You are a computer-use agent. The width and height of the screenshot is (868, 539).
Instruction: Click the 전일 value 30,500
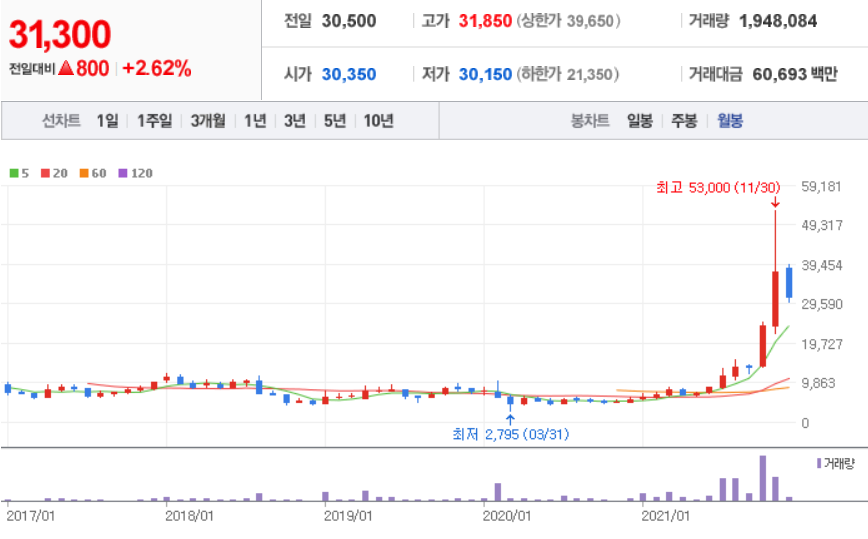(x=349, y=21)
